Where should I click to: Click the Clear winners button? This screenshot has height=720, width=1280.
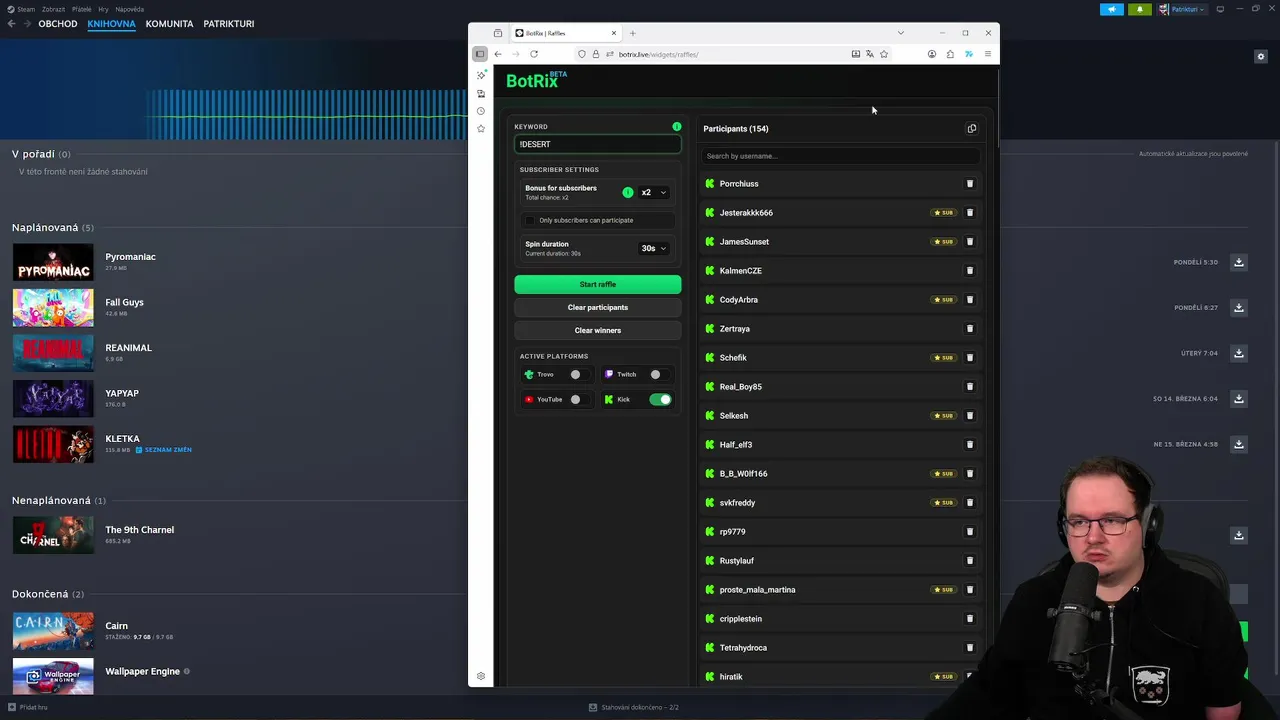(598, 330)
